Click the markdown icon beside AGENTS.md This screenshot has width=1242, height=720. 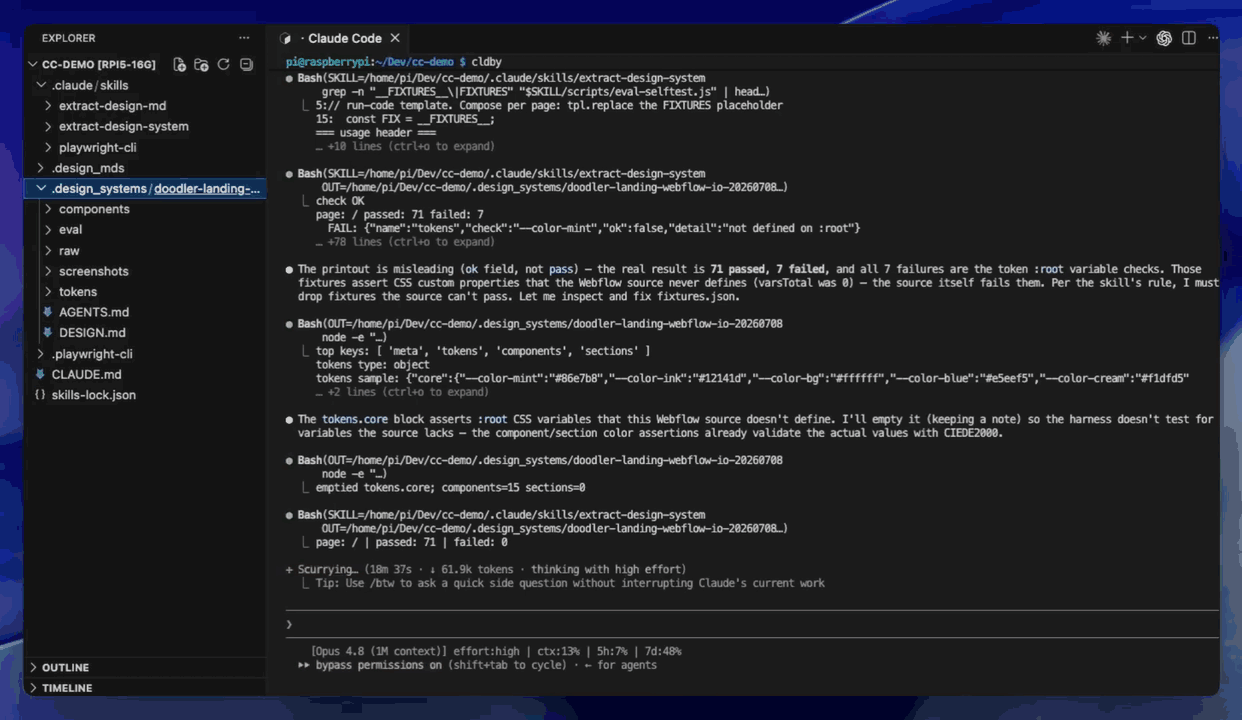[x=48, y=312]
